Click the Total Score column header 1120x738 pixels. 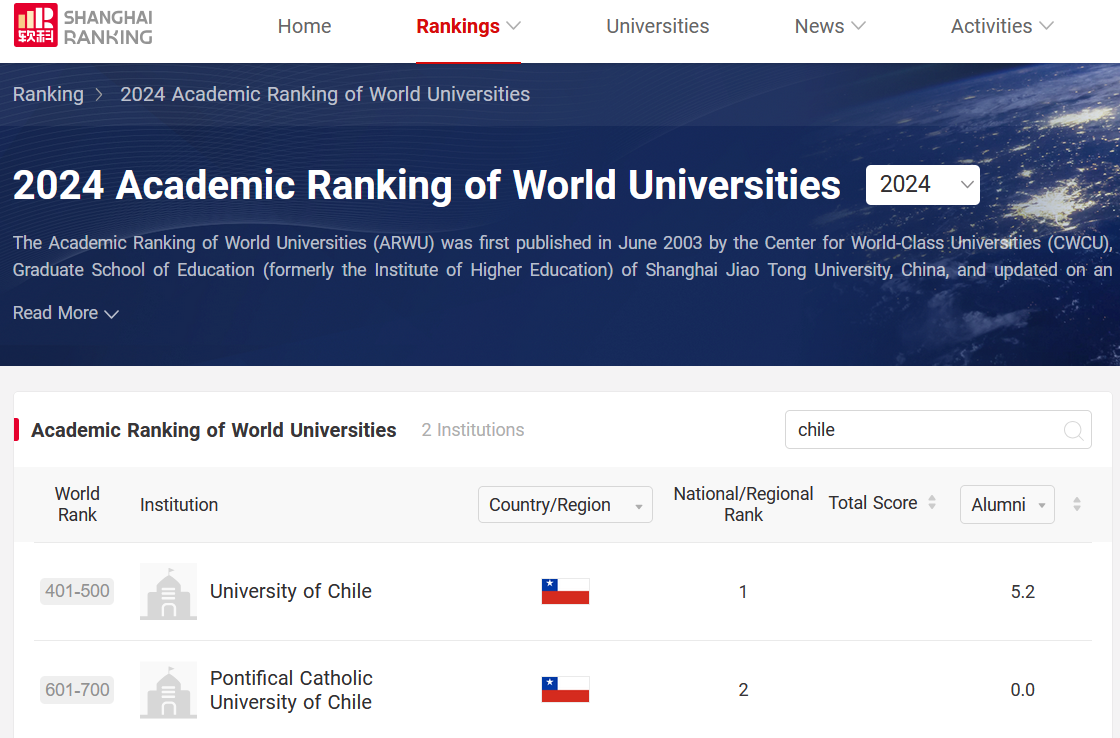873,503
